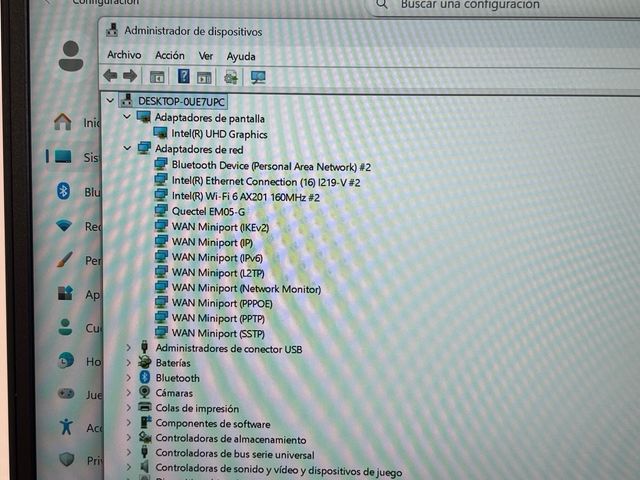This screenshot has height=480, width=640.
Task: Click the blue help question mark icon
Action: coord(183,76)
